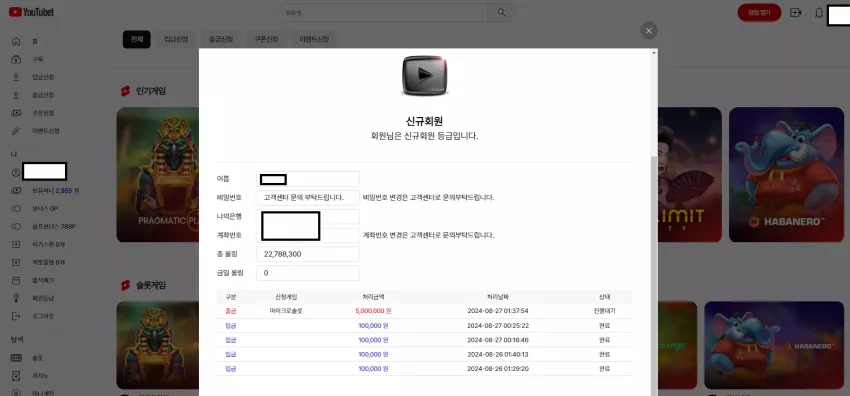Open the 슬롯 slot icon under explore

click(16, 358)
